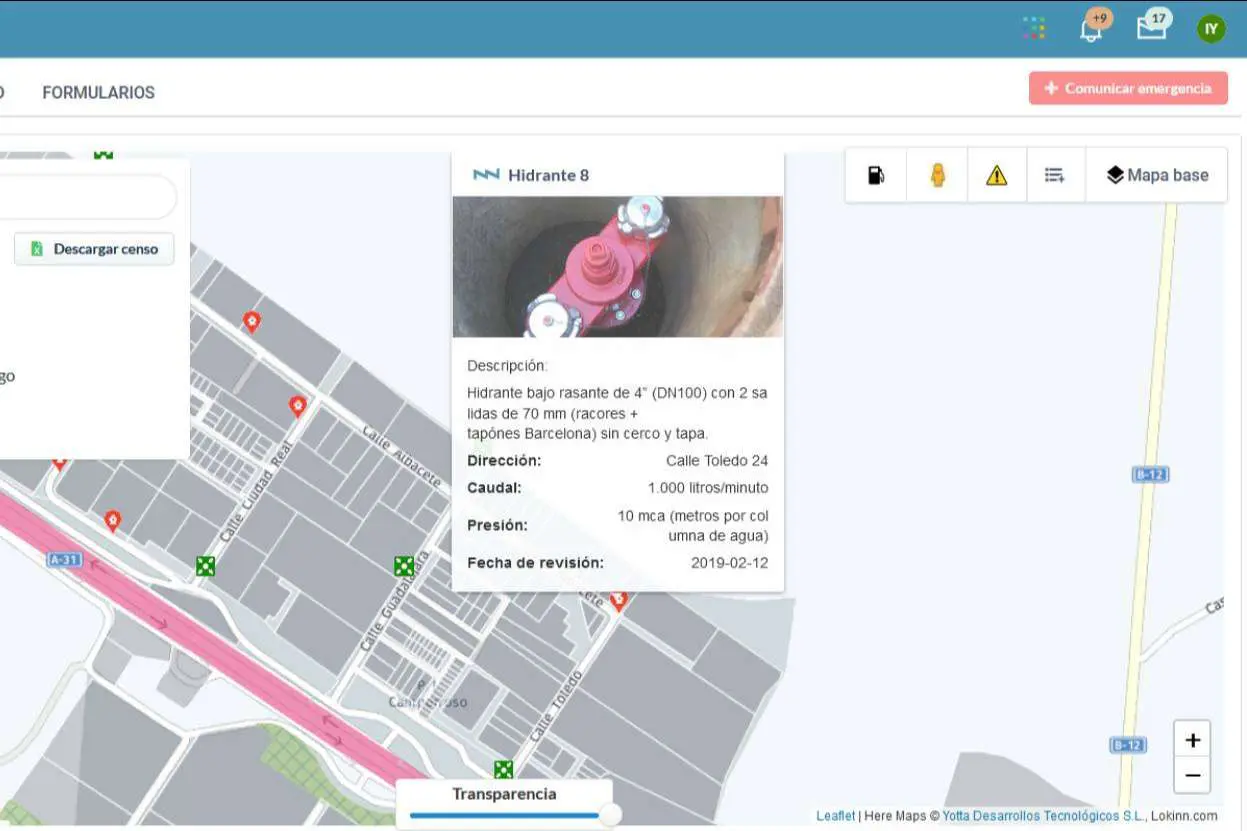Switch to the FORMULARIOS tab

point(98,92)
